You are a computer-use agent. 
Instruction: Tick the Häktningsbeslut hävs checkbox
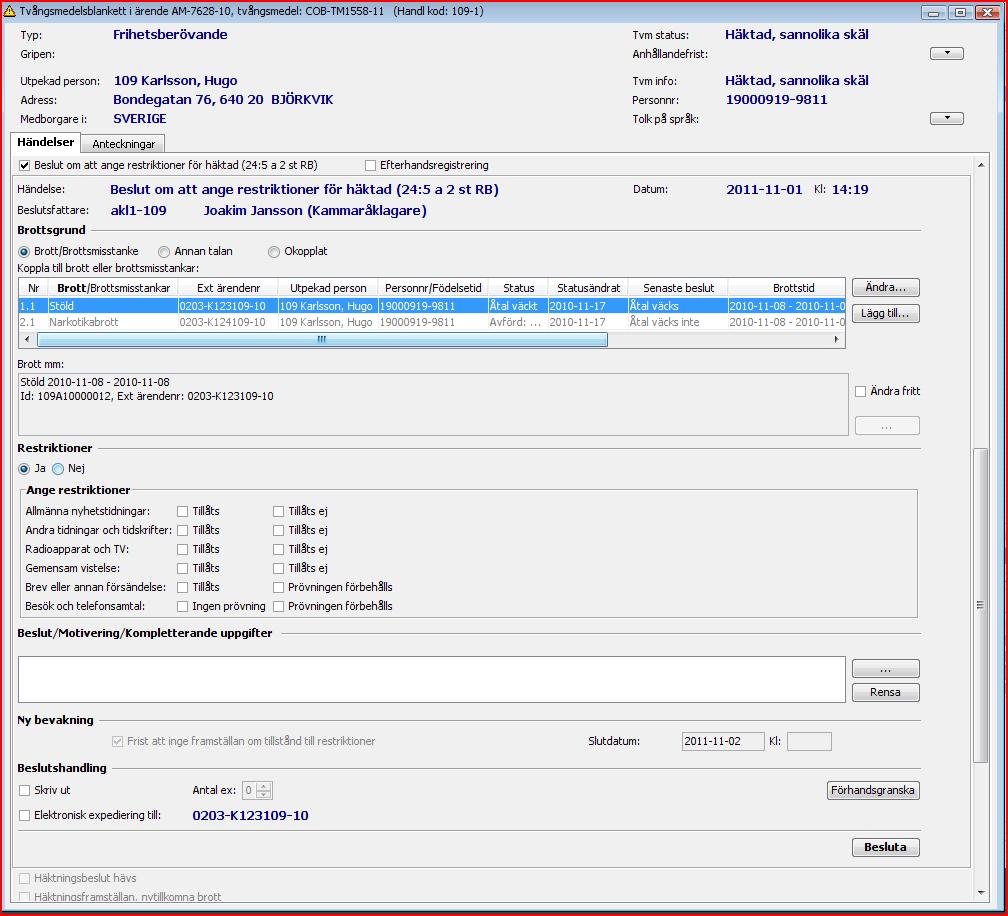(x=24, y=879)
